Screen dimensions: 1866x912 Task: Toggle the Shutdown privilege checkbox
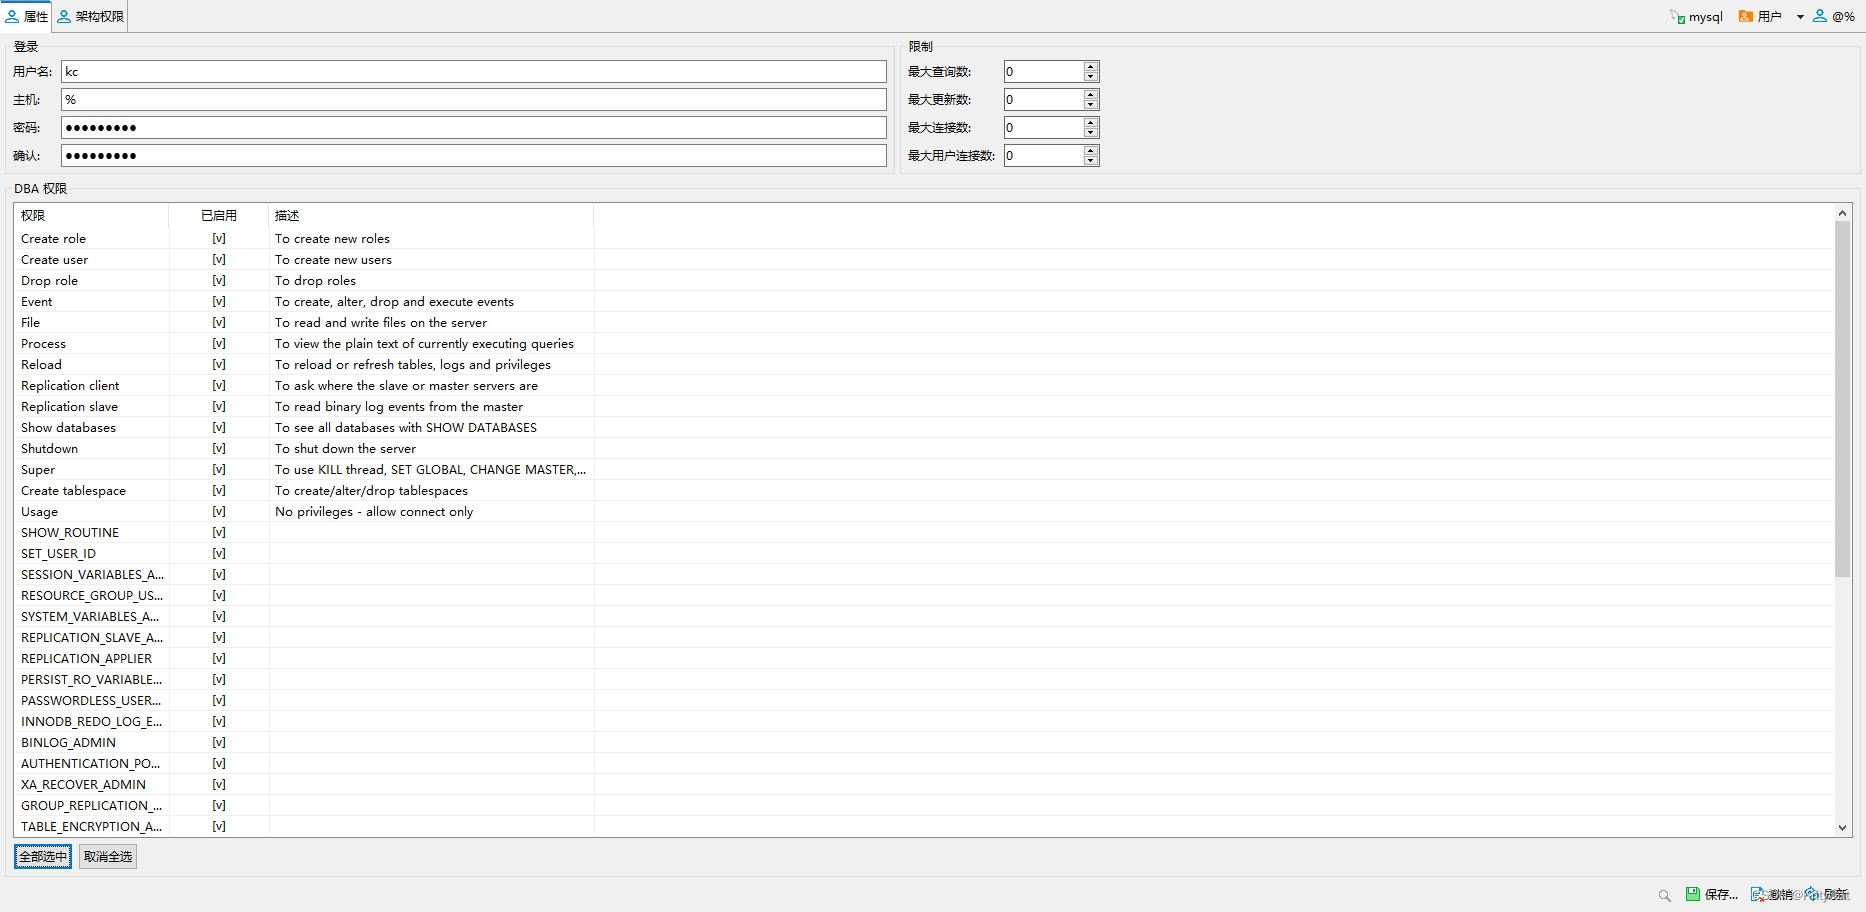(219, 448)
